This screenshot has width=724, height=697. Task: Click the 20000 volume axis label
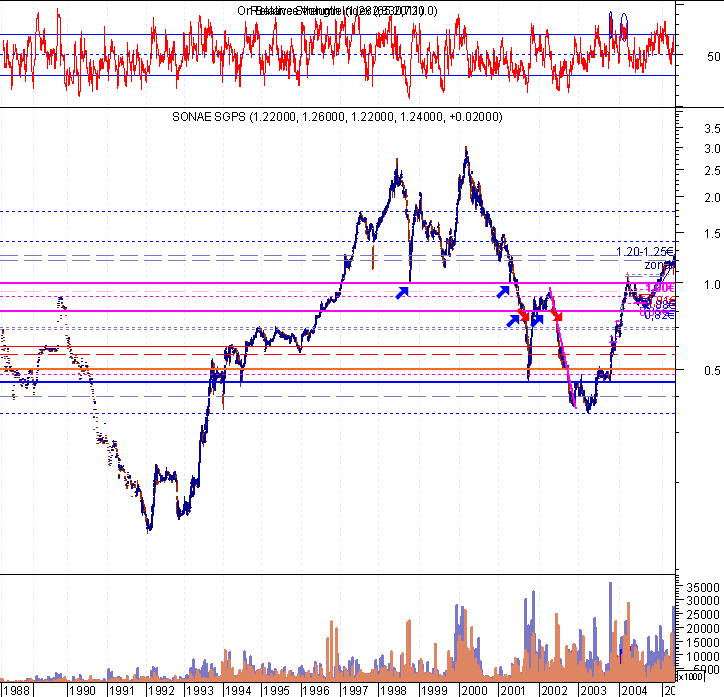coord(703,629)
